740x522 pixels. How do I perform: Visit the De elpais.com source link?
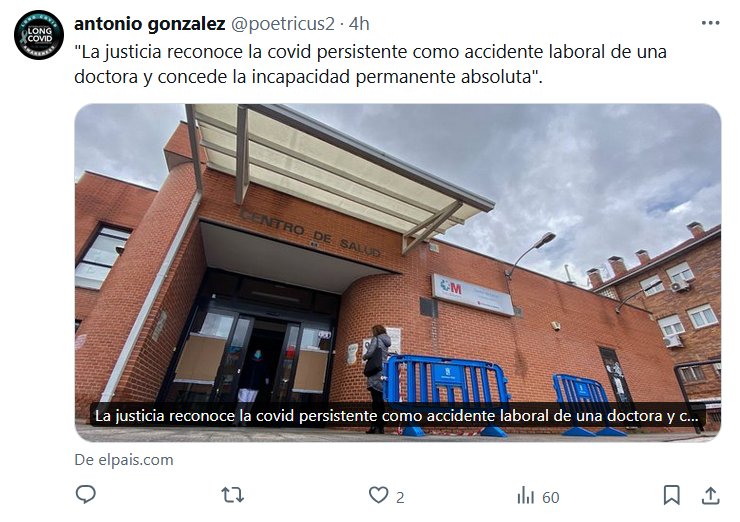click(124, 460)
